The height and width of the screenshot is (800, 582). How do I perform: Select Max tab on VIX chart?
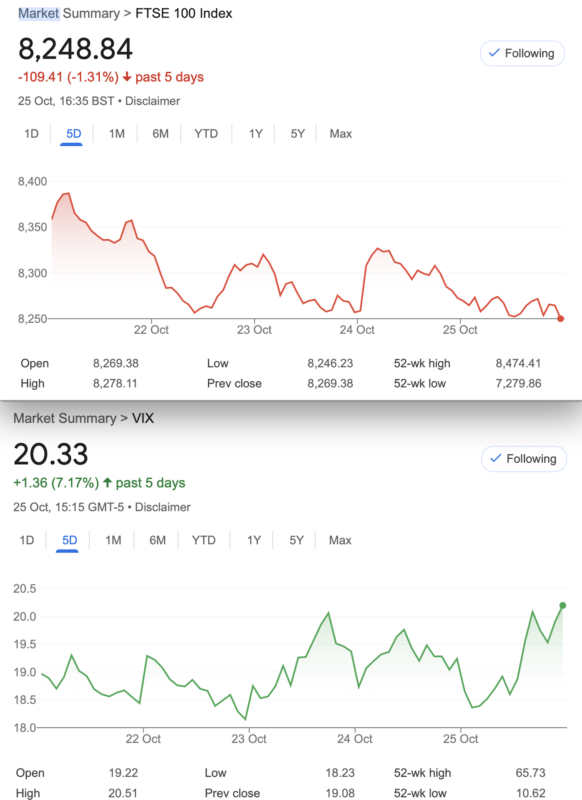pyautogui.click(x=340, y=540)
